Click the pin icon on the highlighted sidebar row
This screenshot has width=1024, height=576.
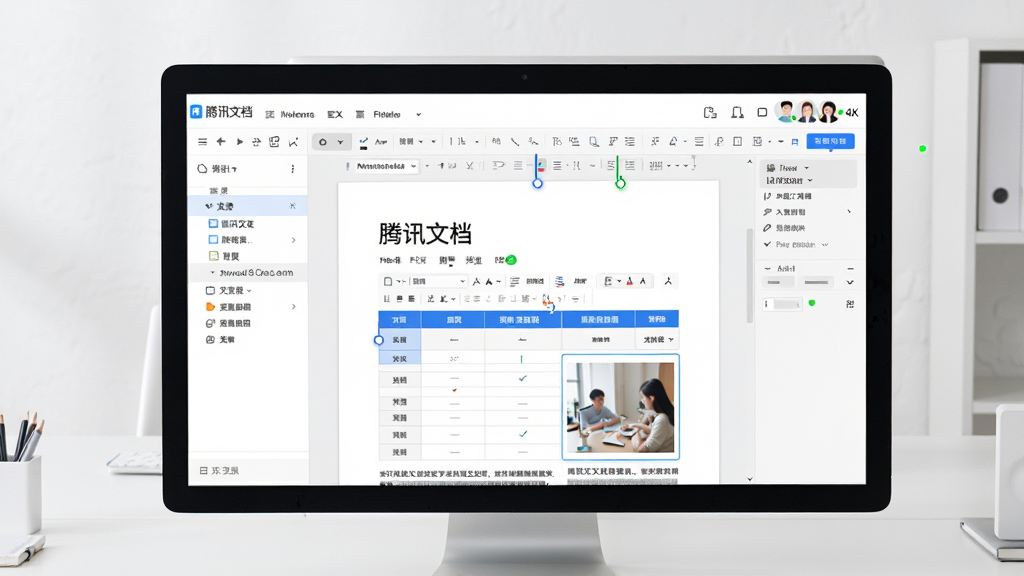tap(293, 206)
